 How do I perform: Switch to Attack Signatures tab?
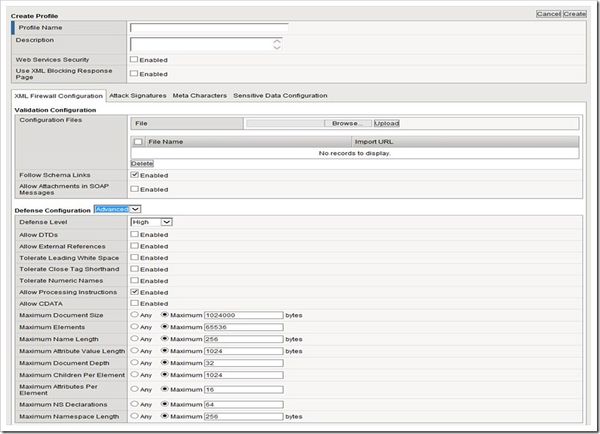pyautogui.click(x=136, y=95)
